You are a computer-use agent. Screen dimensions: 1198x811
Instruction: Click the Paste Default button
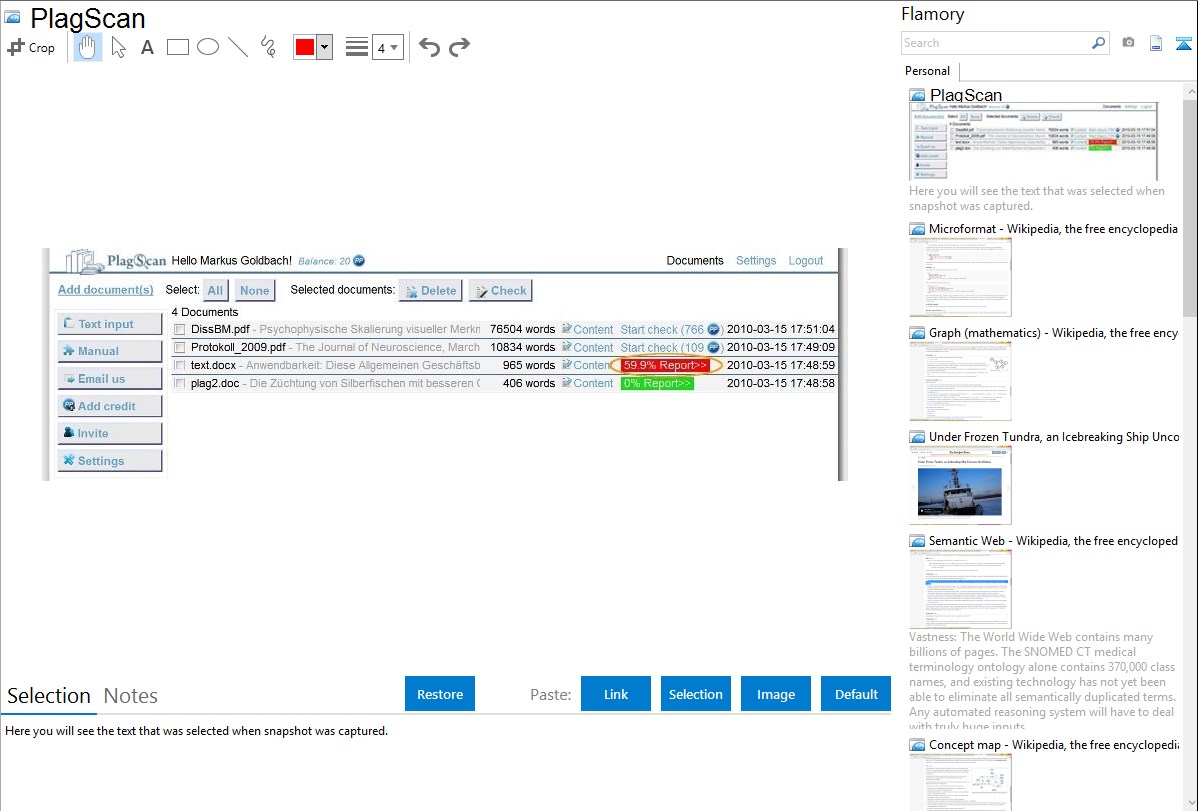[856, 694]
